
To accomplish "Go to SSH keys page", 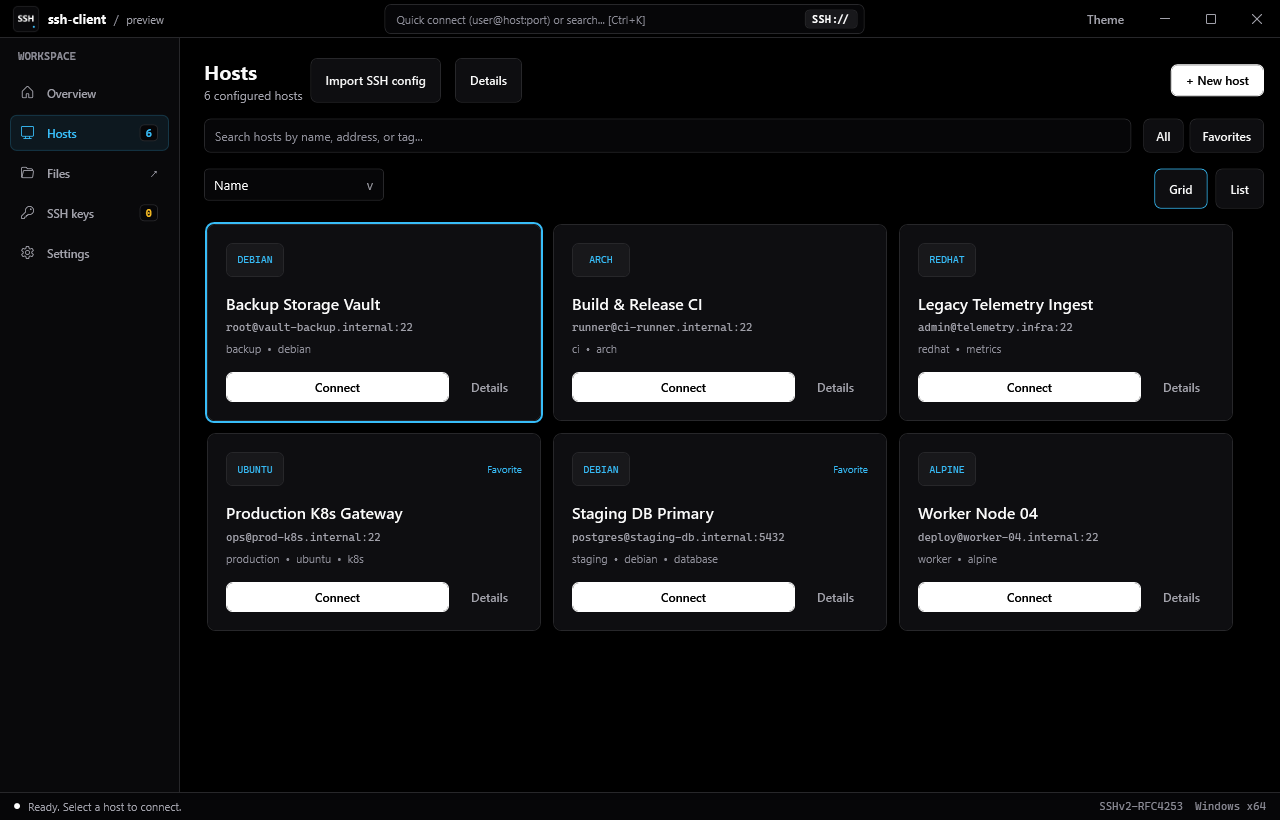I will 90,213.
